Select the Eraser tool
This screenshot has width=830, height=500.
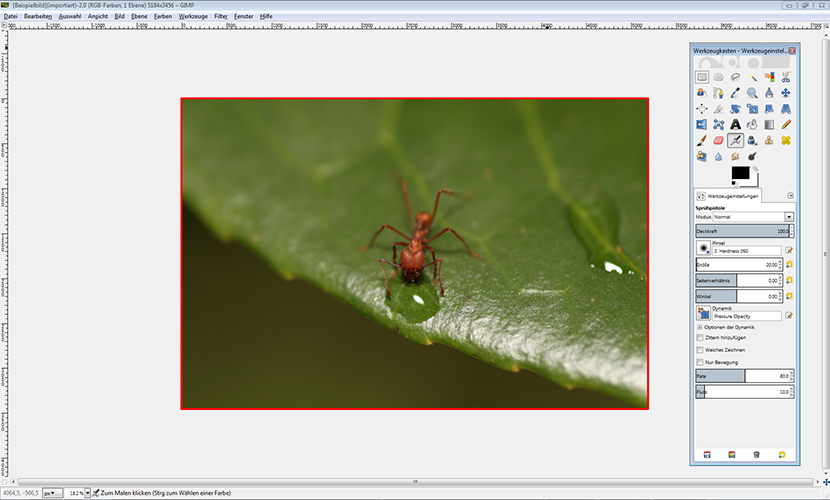click(x=718, y=140)
